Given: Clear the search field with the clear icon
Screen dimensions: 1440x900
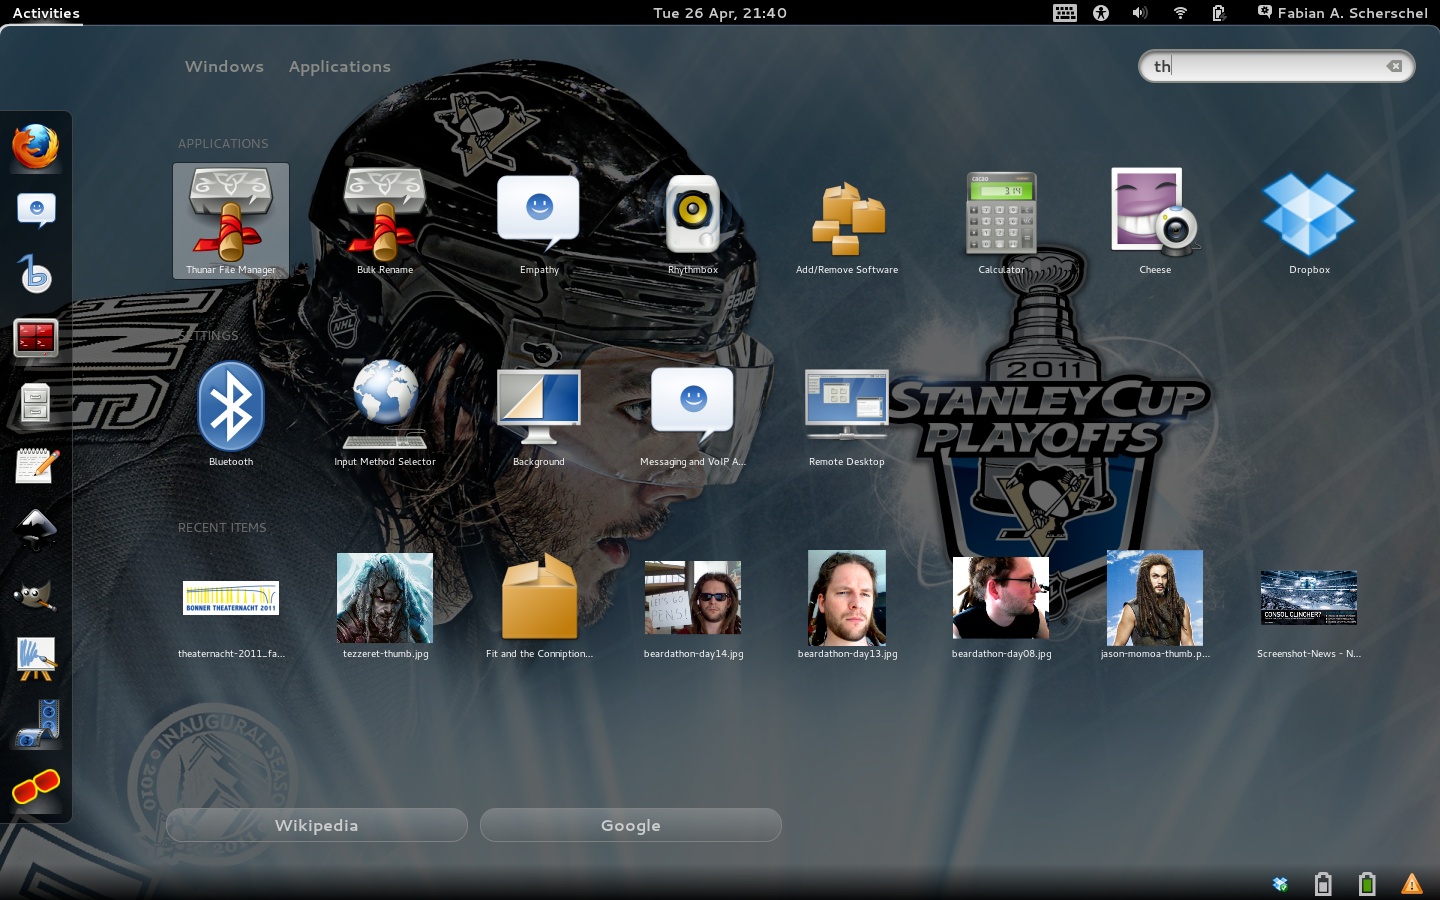Looking at the screenshot, I should coord(1394,66).
